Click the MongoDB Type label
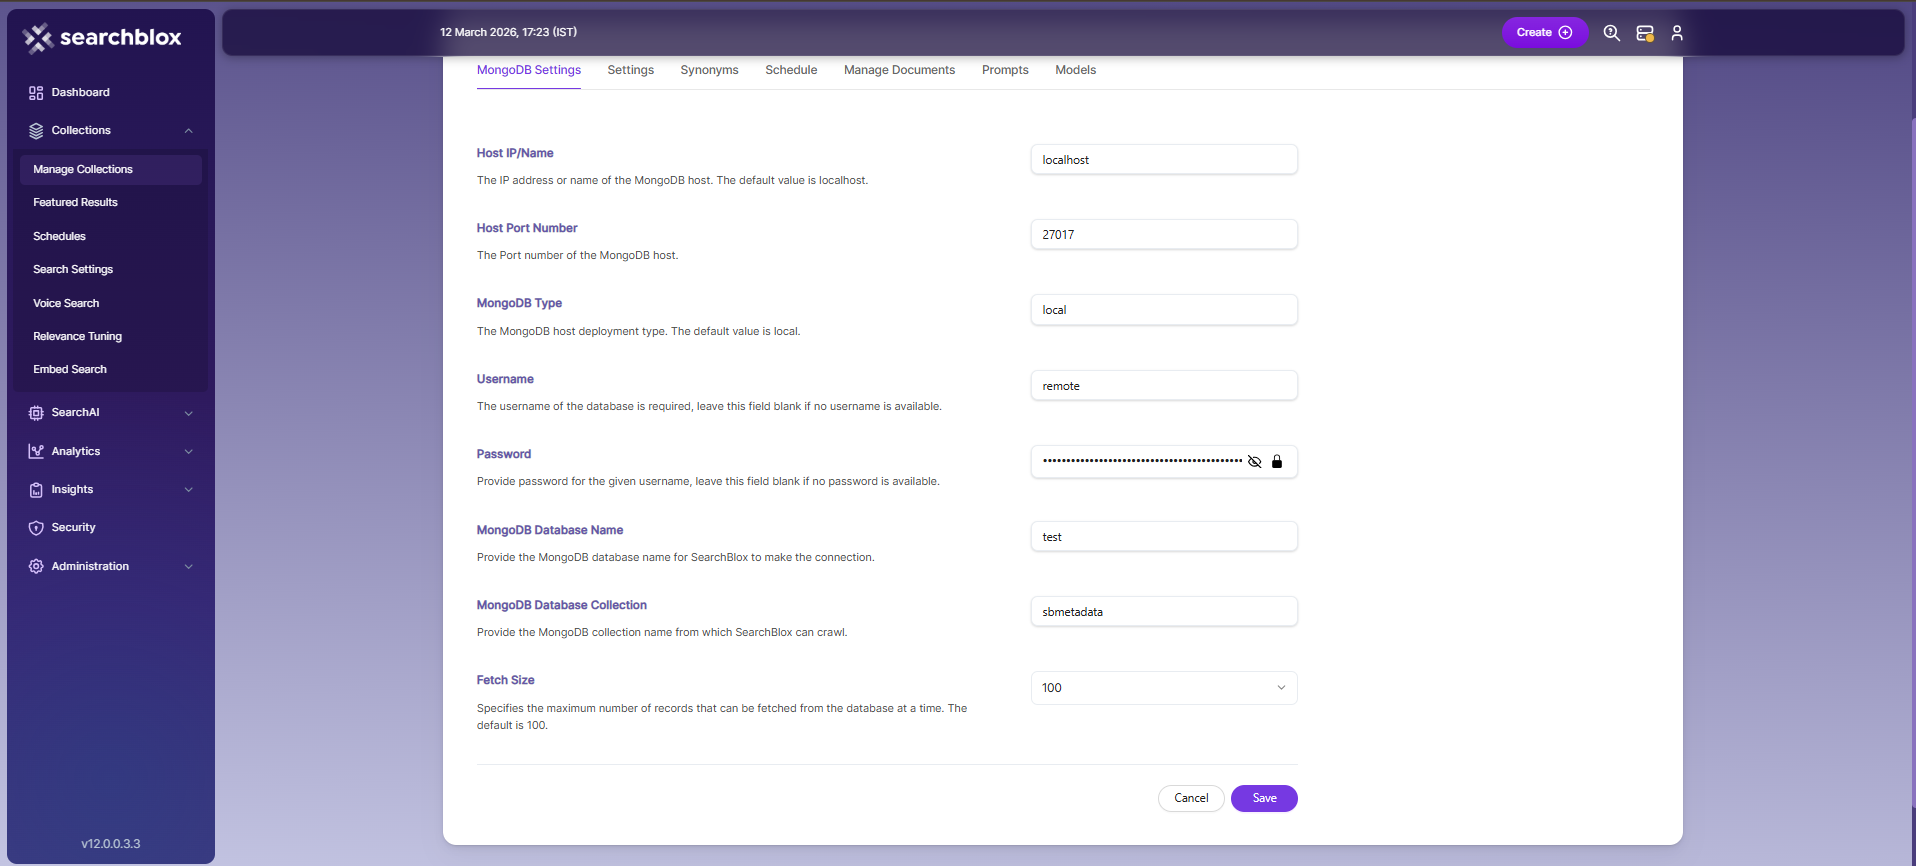The width and height of the screenshot is (1916, 866). pos(519,303)
